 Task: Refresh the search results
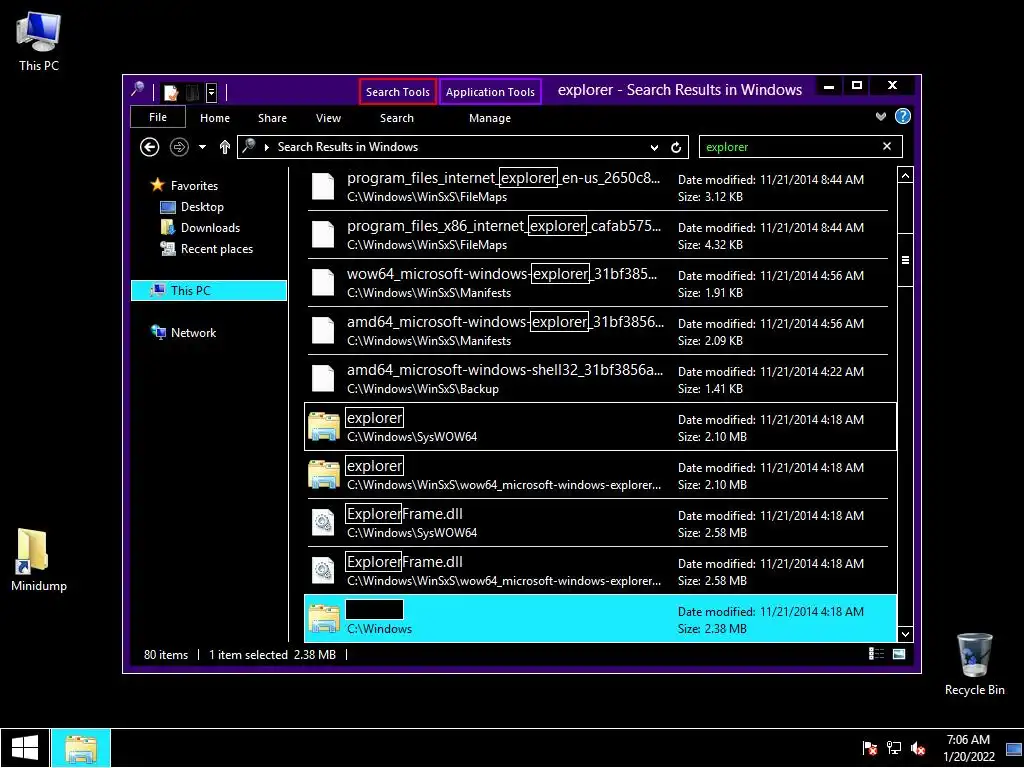tap(677, 148)
